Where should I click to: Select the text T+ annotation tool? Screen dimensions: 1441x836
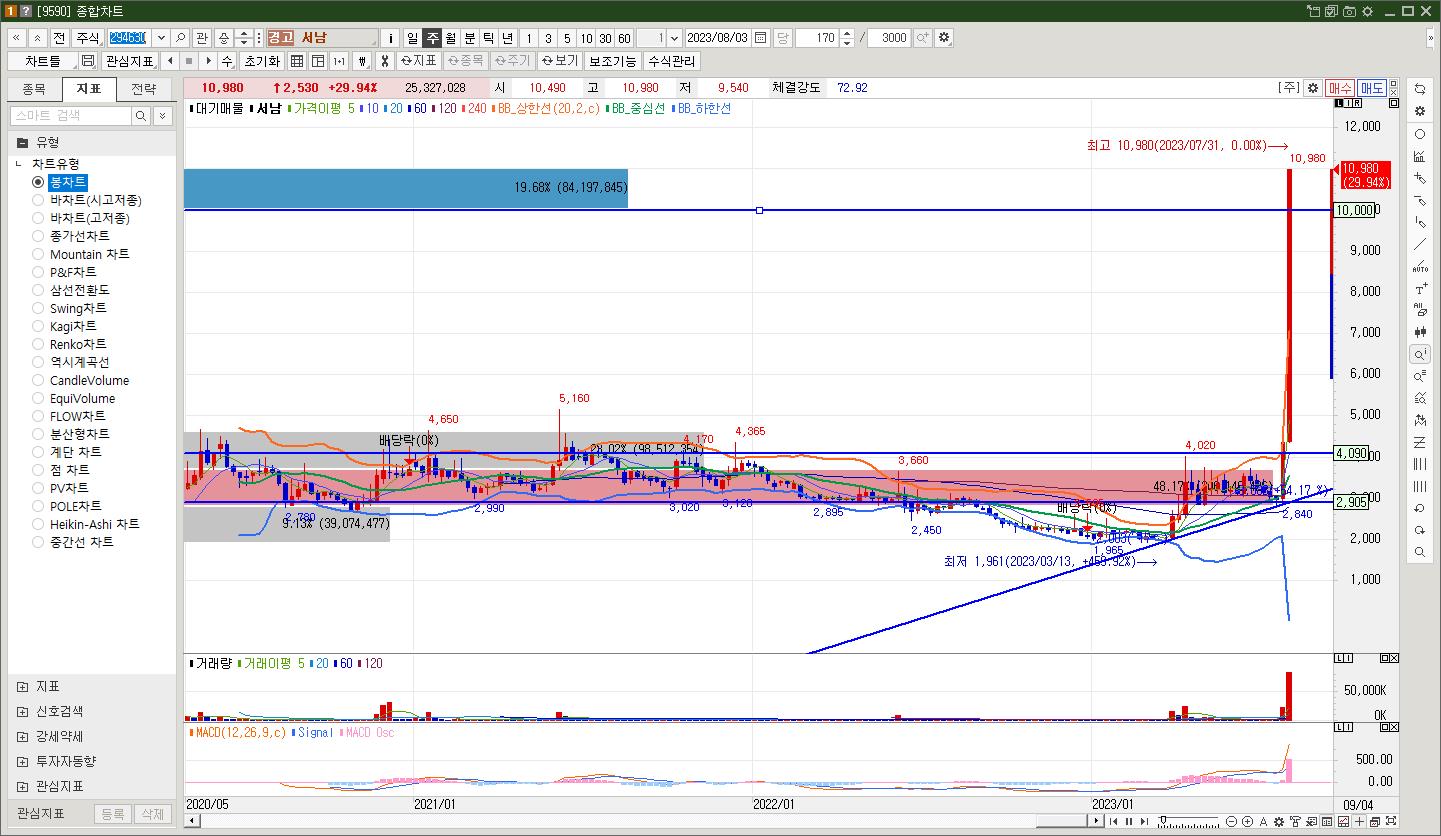coord(1420,288)
